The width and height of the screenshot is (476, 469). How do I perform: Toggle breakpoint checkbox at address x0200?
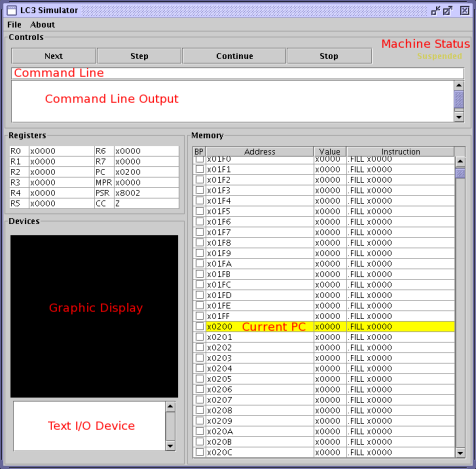tap(200, 326)
